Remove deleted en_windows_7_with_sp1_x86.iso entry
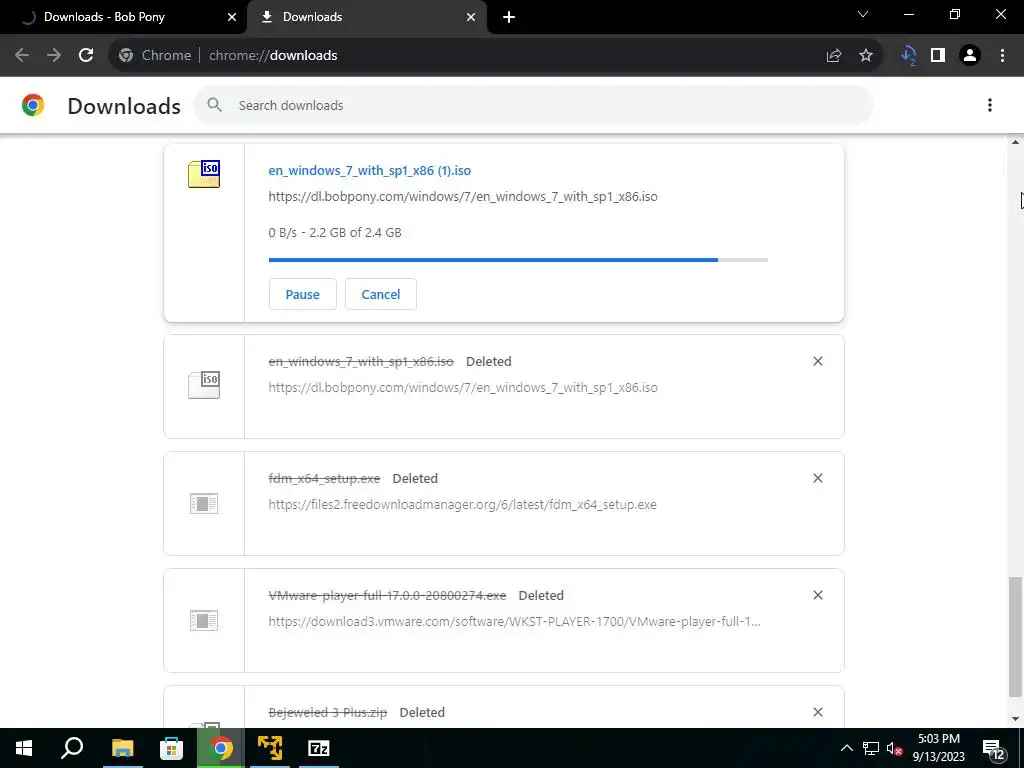This screenshot has width=1024, height=768. click(818, 361)
